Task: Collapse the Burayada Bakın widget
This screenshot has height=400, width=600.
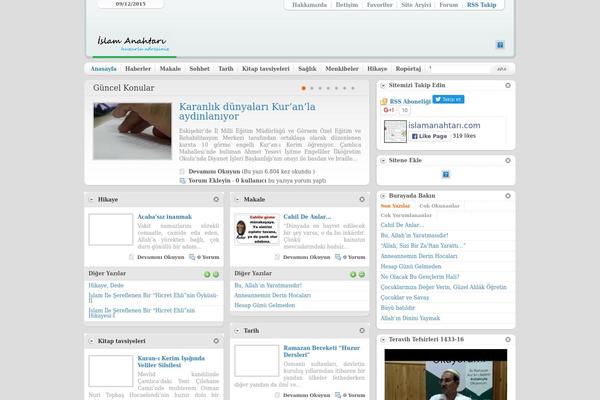Action: pos(383,196)
